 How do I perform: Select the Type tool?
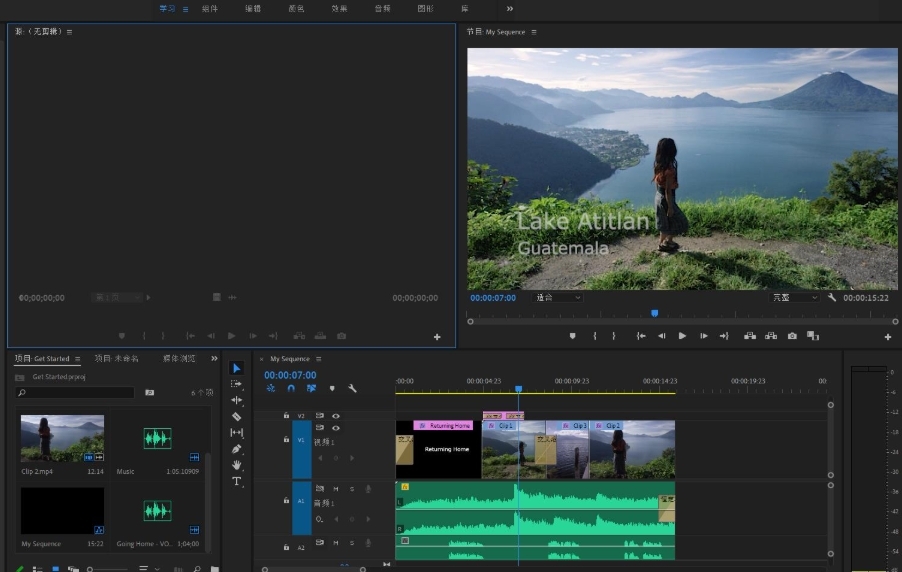(236, 481)
